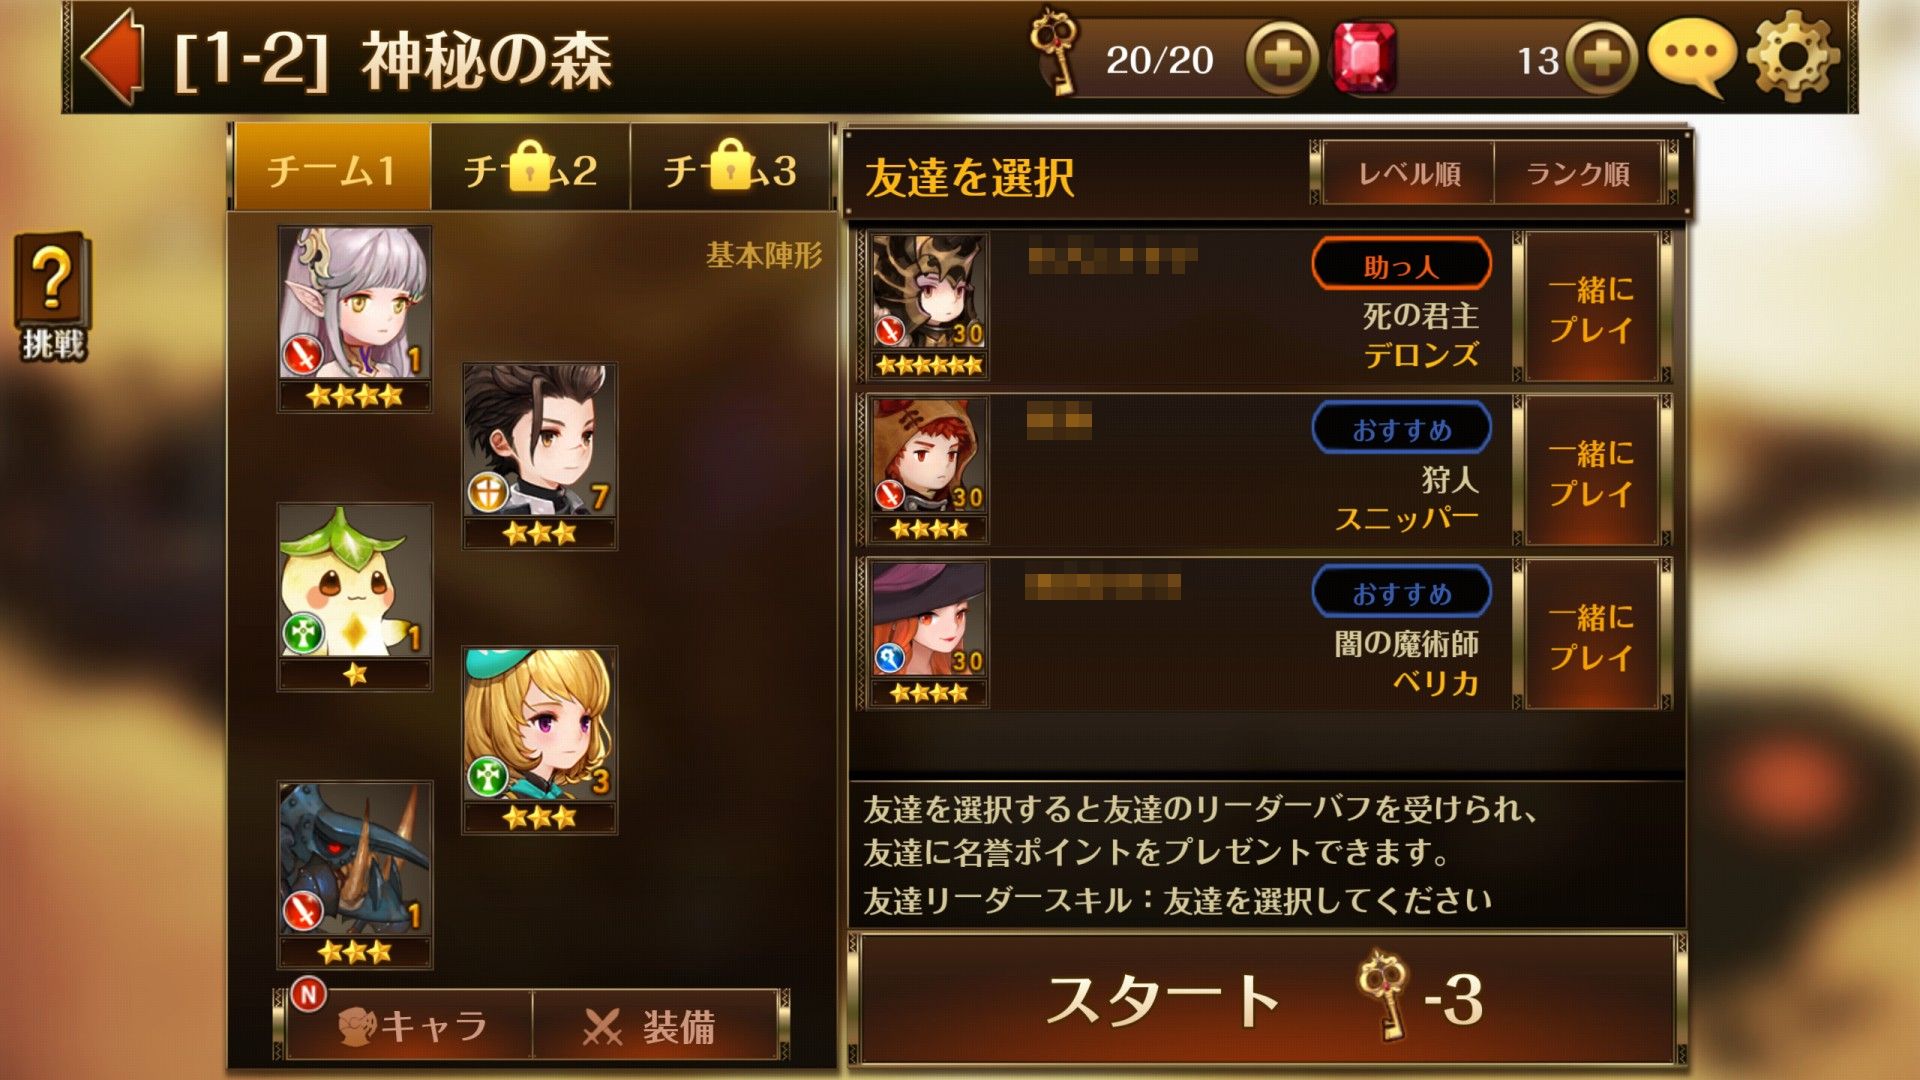Image resolution: width=1920 pixels, height=1080 pixels.
Task: Play together with スニッパー friend
Action: (x=1591, y=472)
